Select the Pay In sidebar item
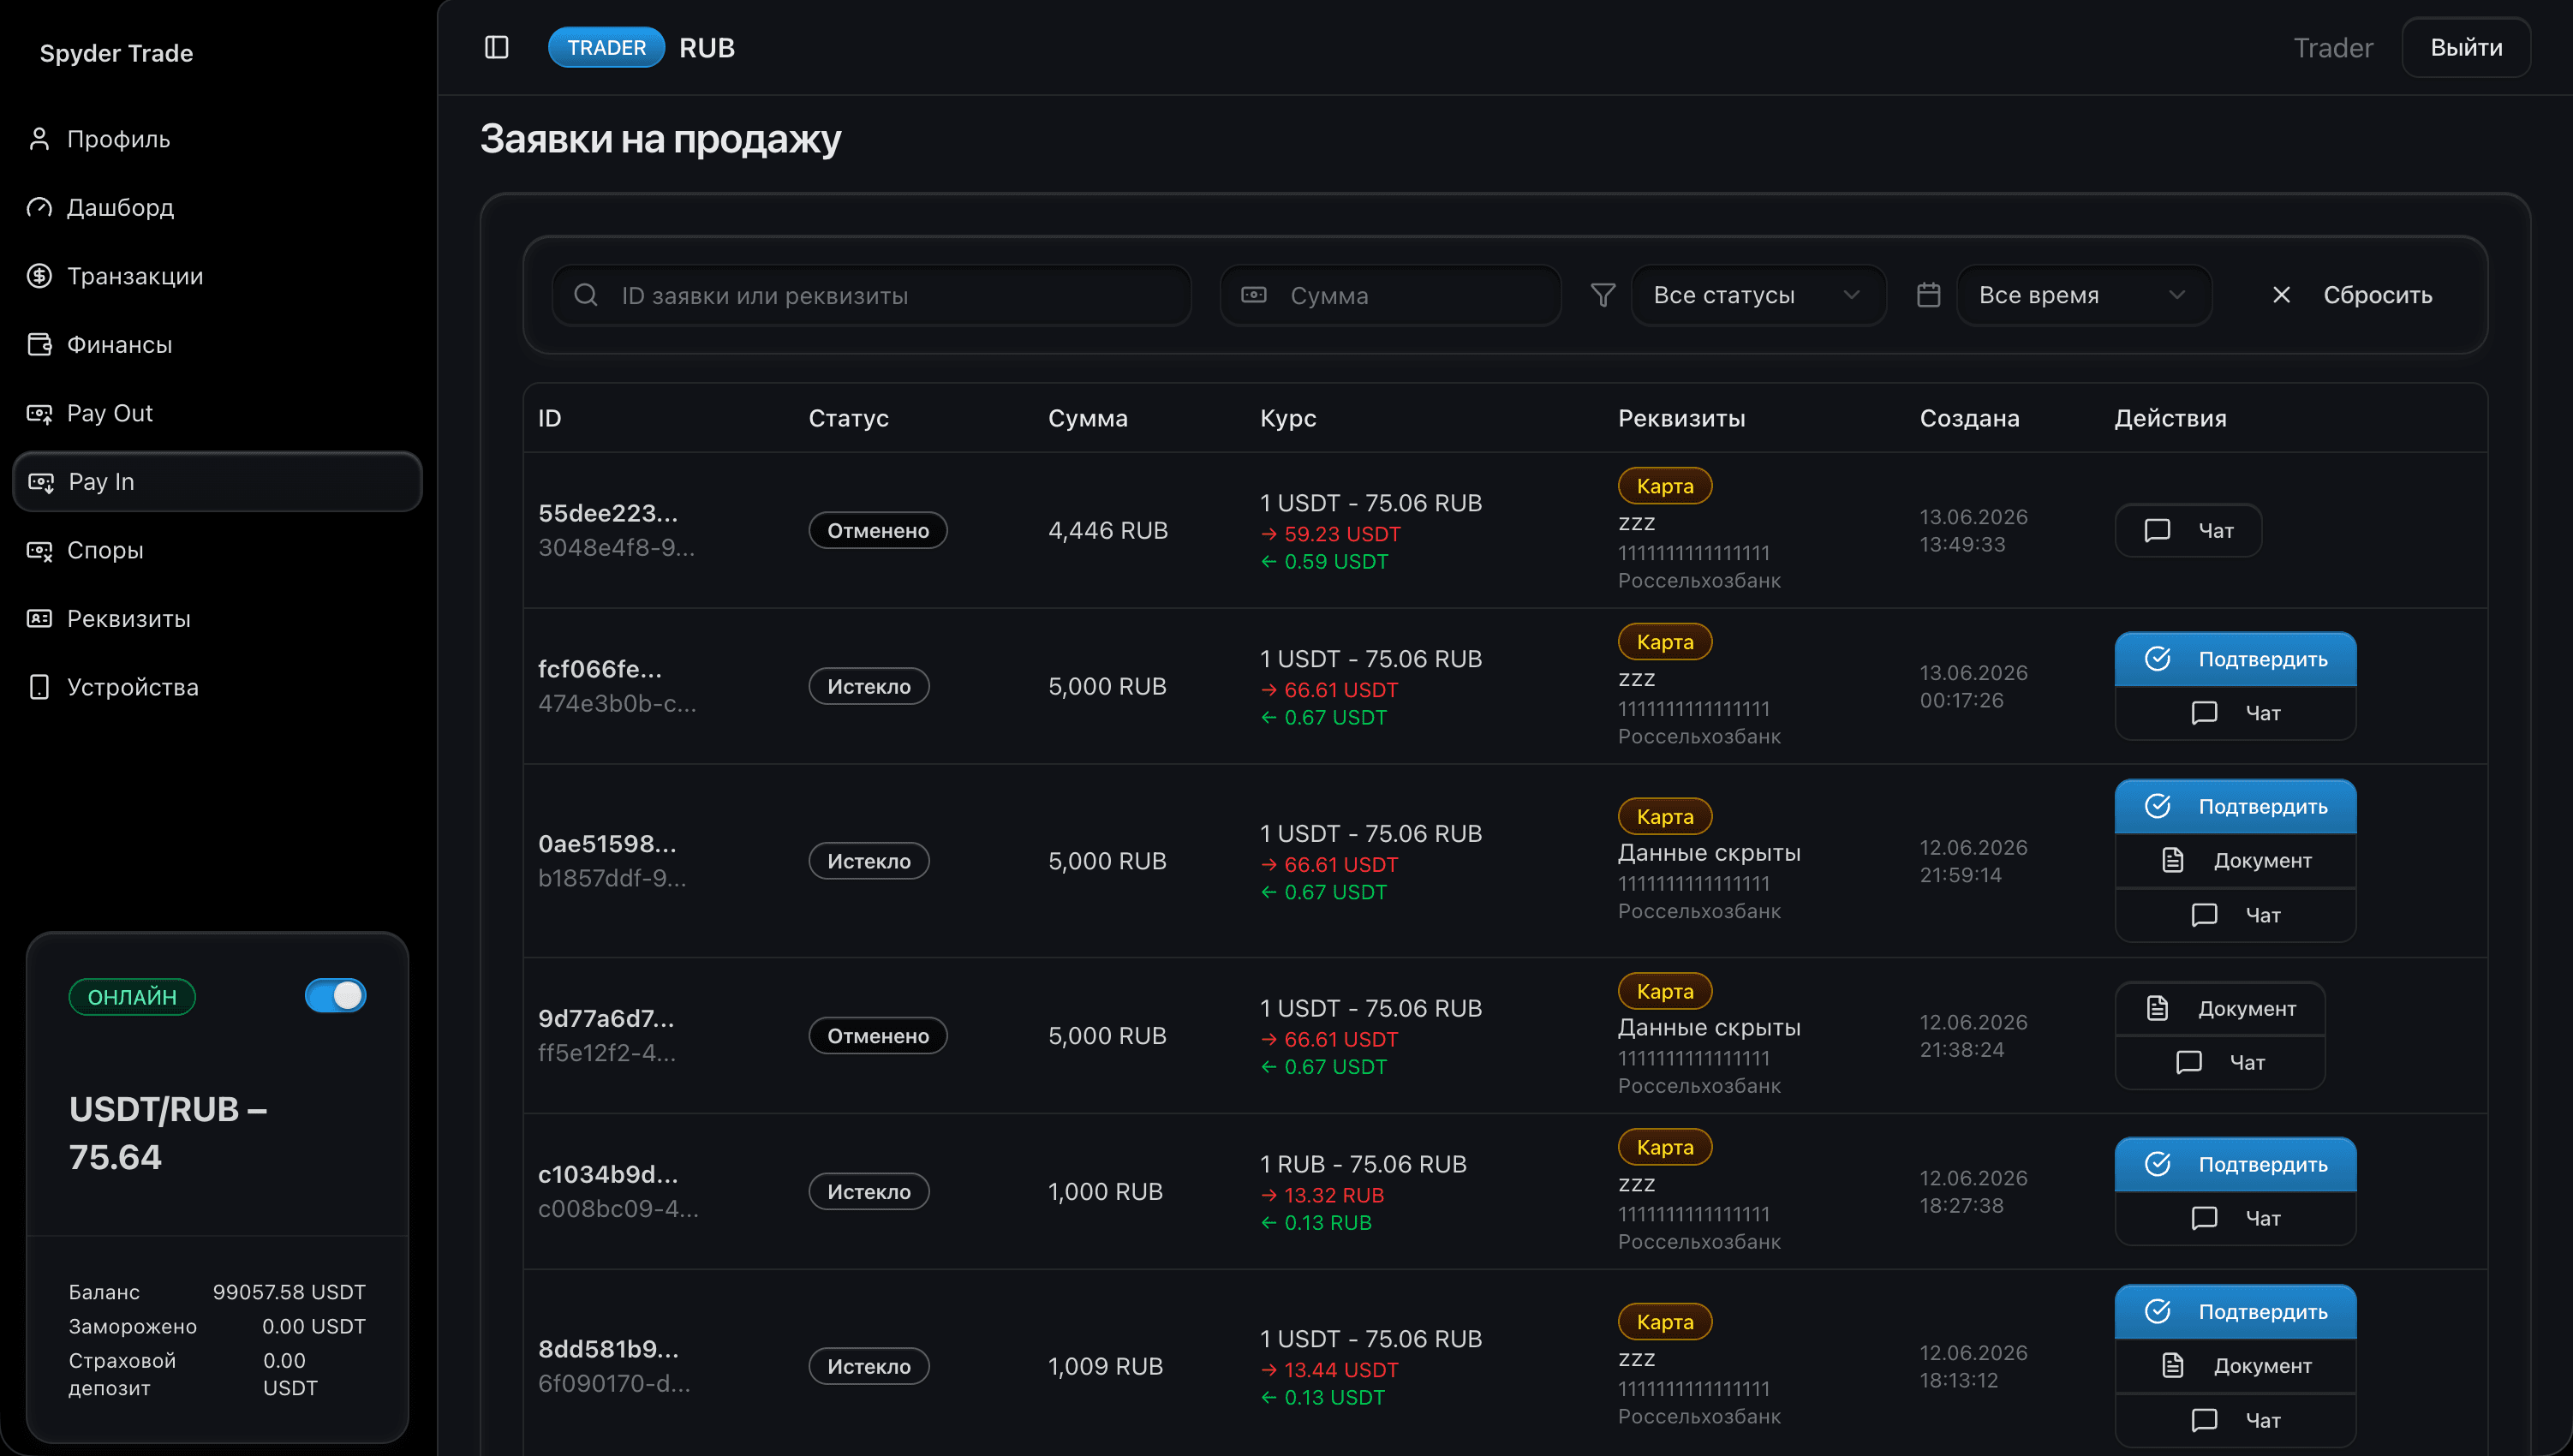The height and width of the screenshot is (1456, 2573). tap(217, 482)
